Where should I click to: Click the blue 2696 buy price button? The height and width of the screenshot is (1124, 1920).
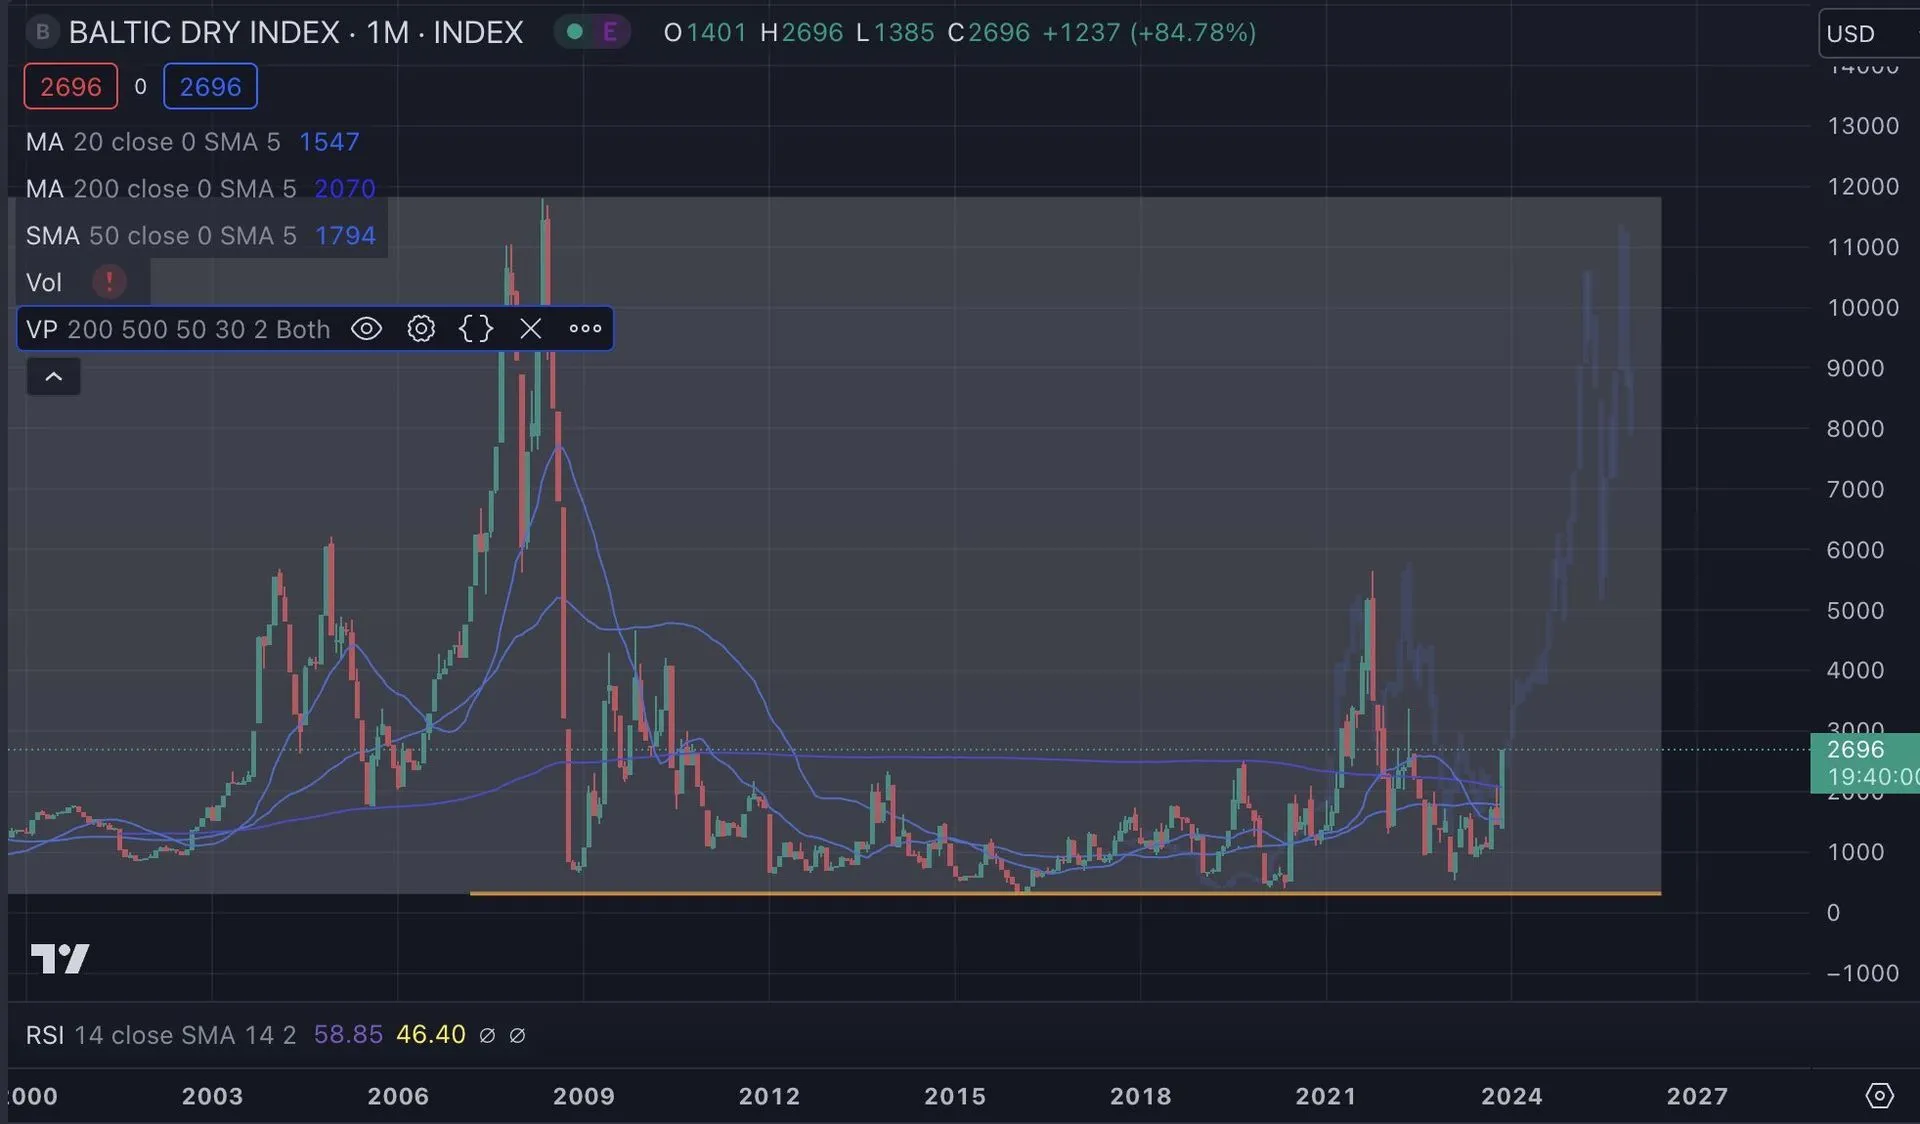click(210, 87)
